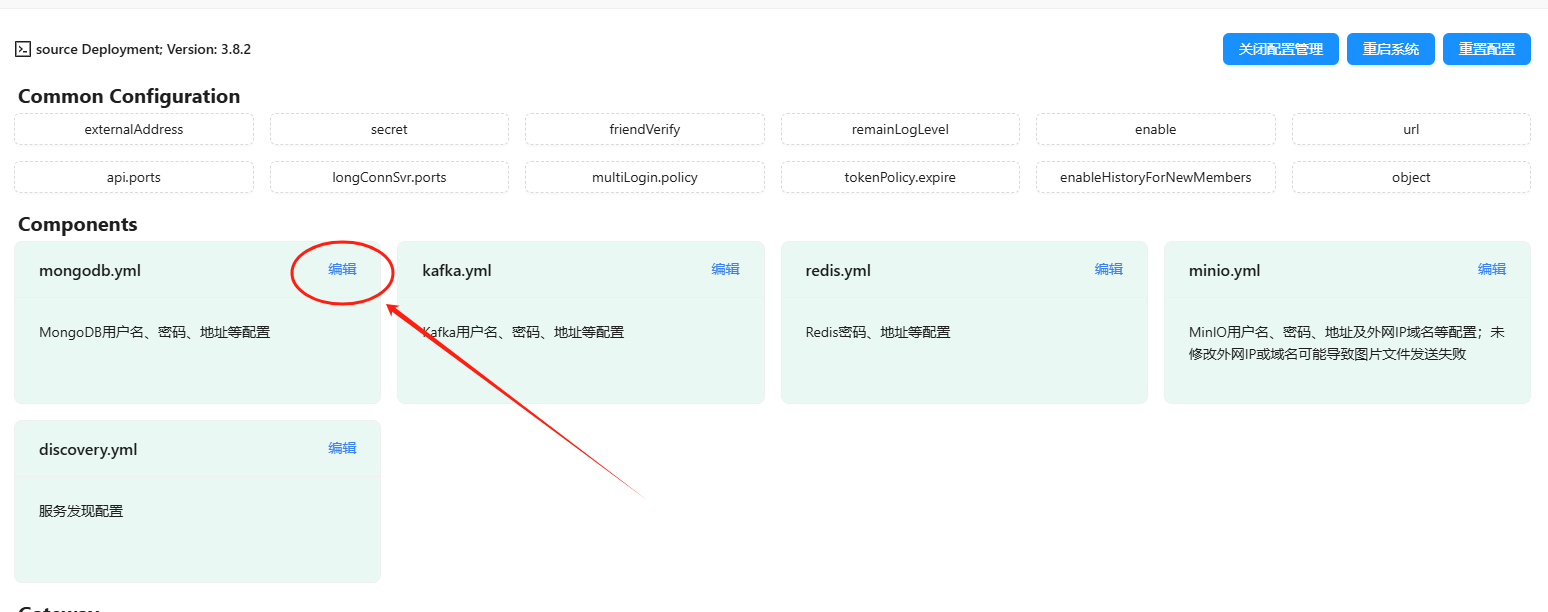Viewport: 1548px width, 612px height.
Task: Open the minio.yml 编辑 link
Action: pyautogui.click(x=1491, y=269)
